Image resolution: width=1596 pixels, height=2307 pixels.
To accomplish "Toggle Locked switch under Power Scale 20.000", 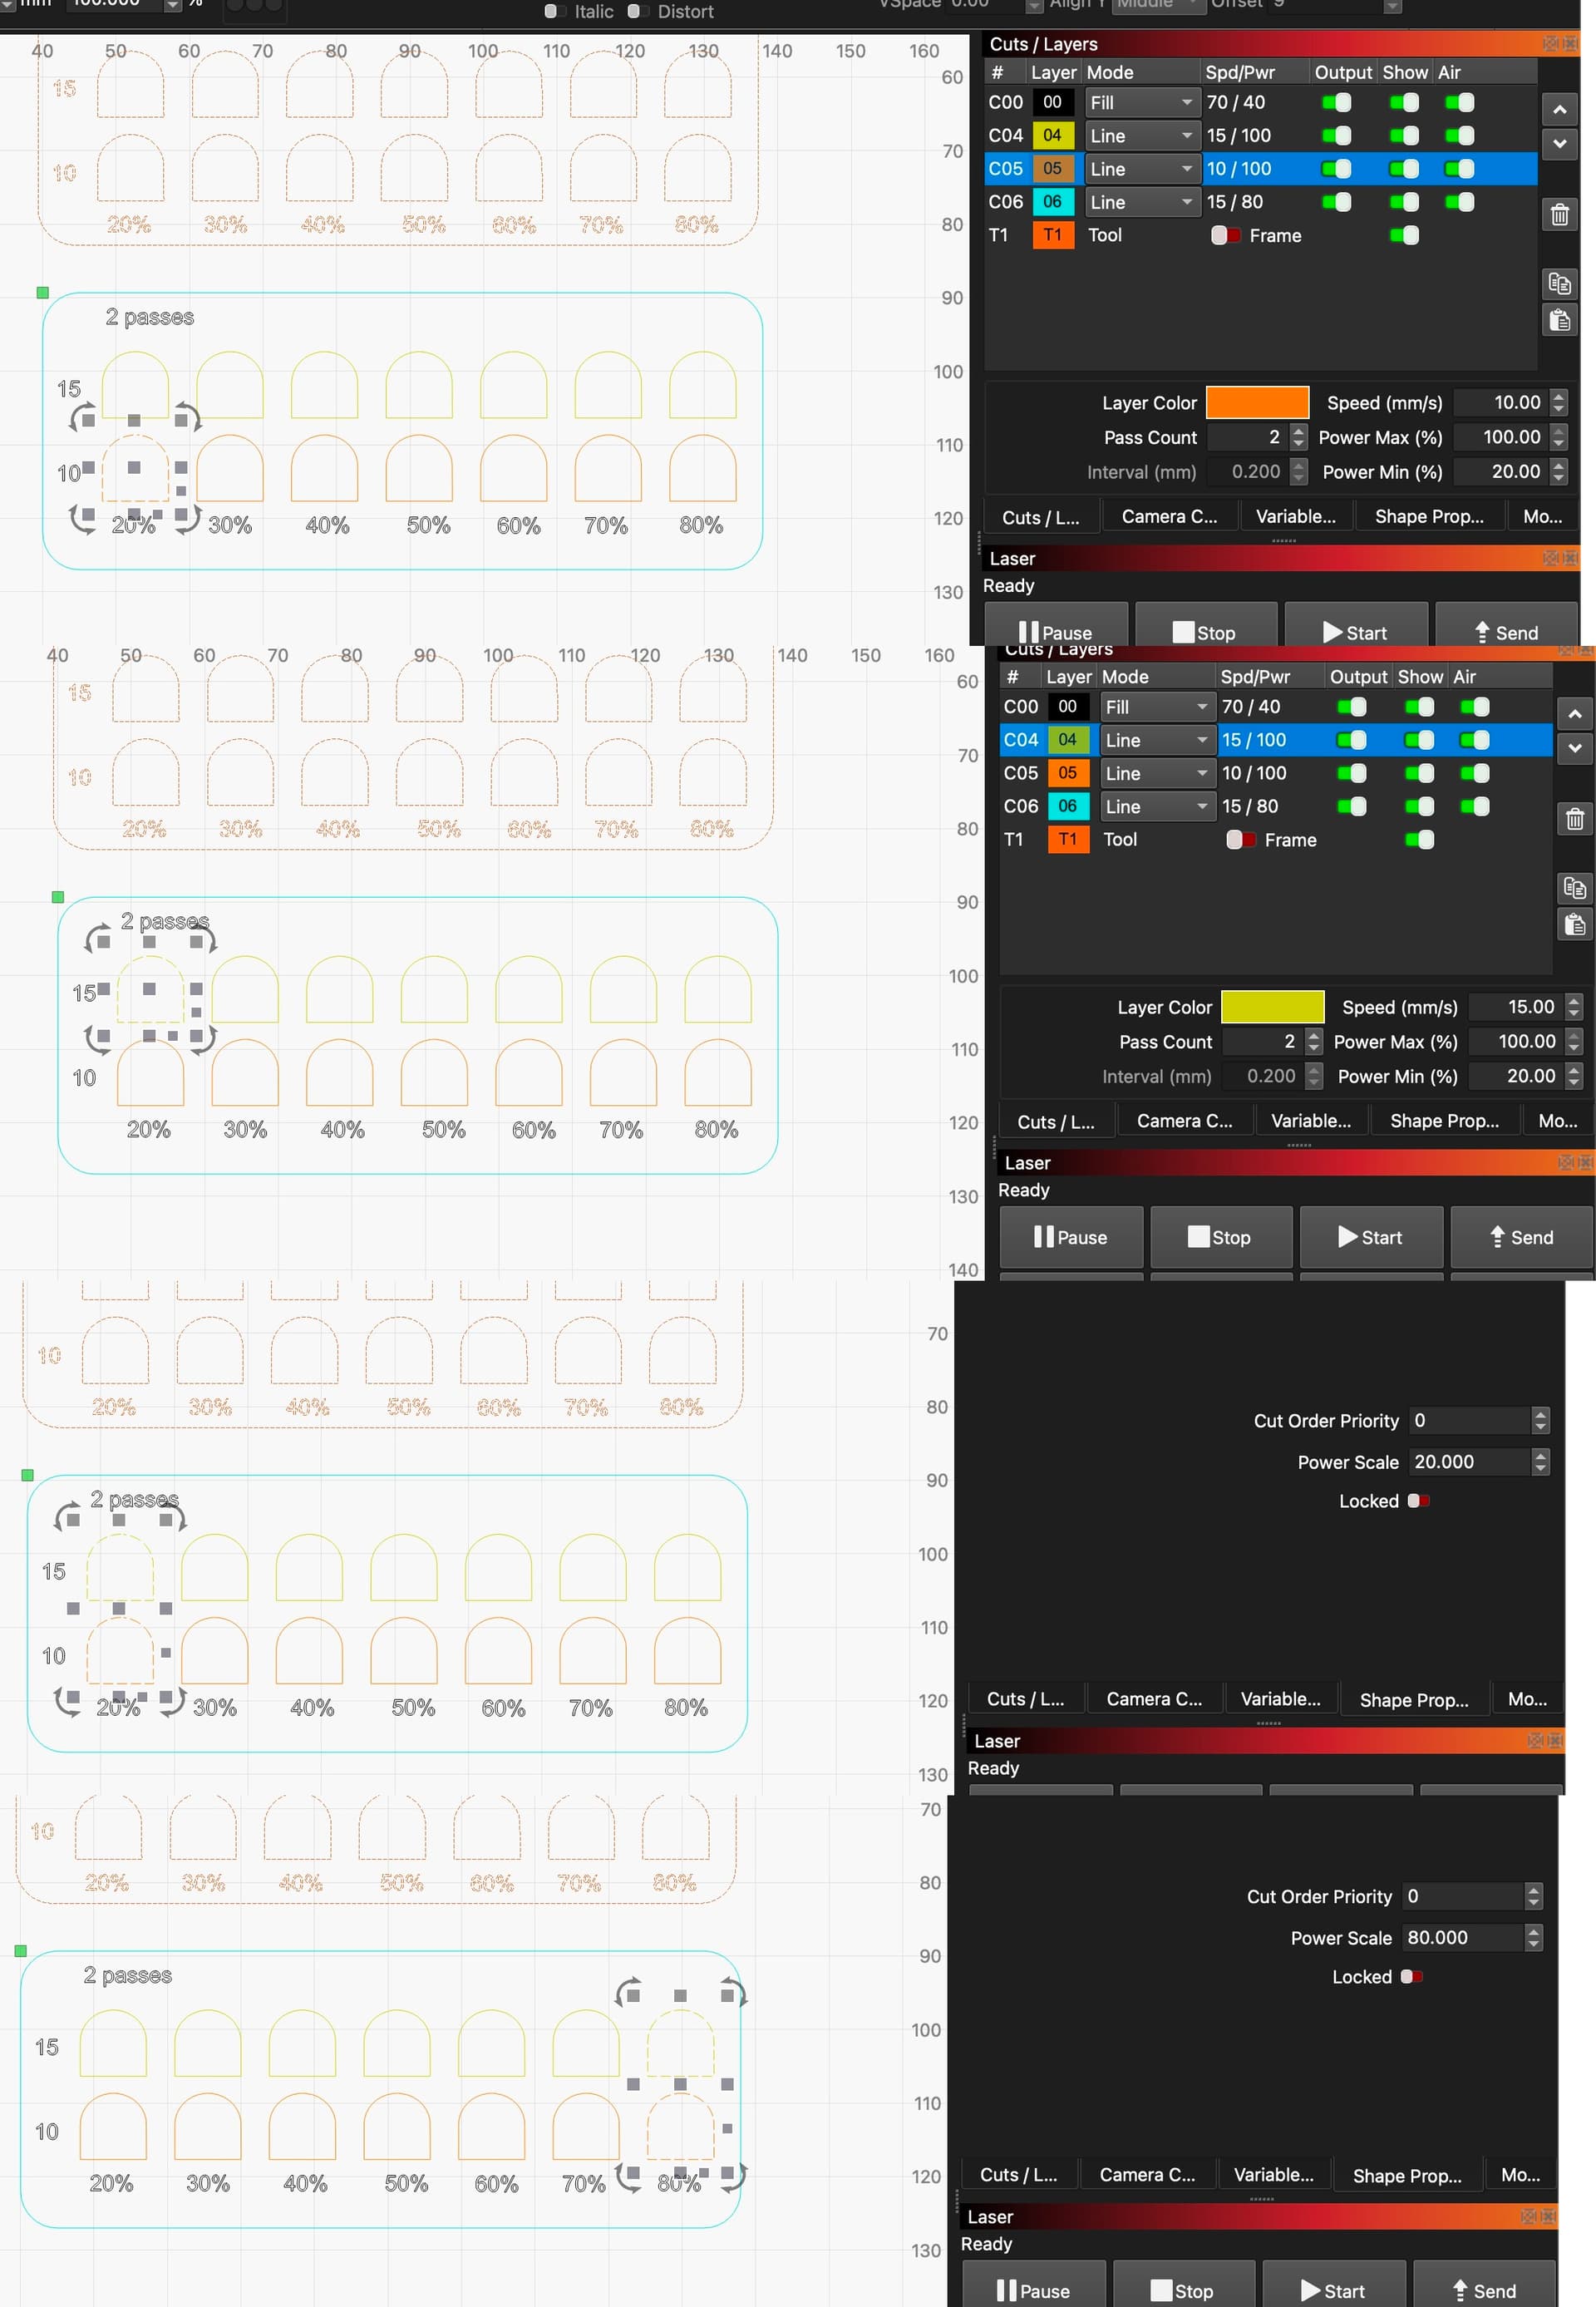I will [1418, 1501].
